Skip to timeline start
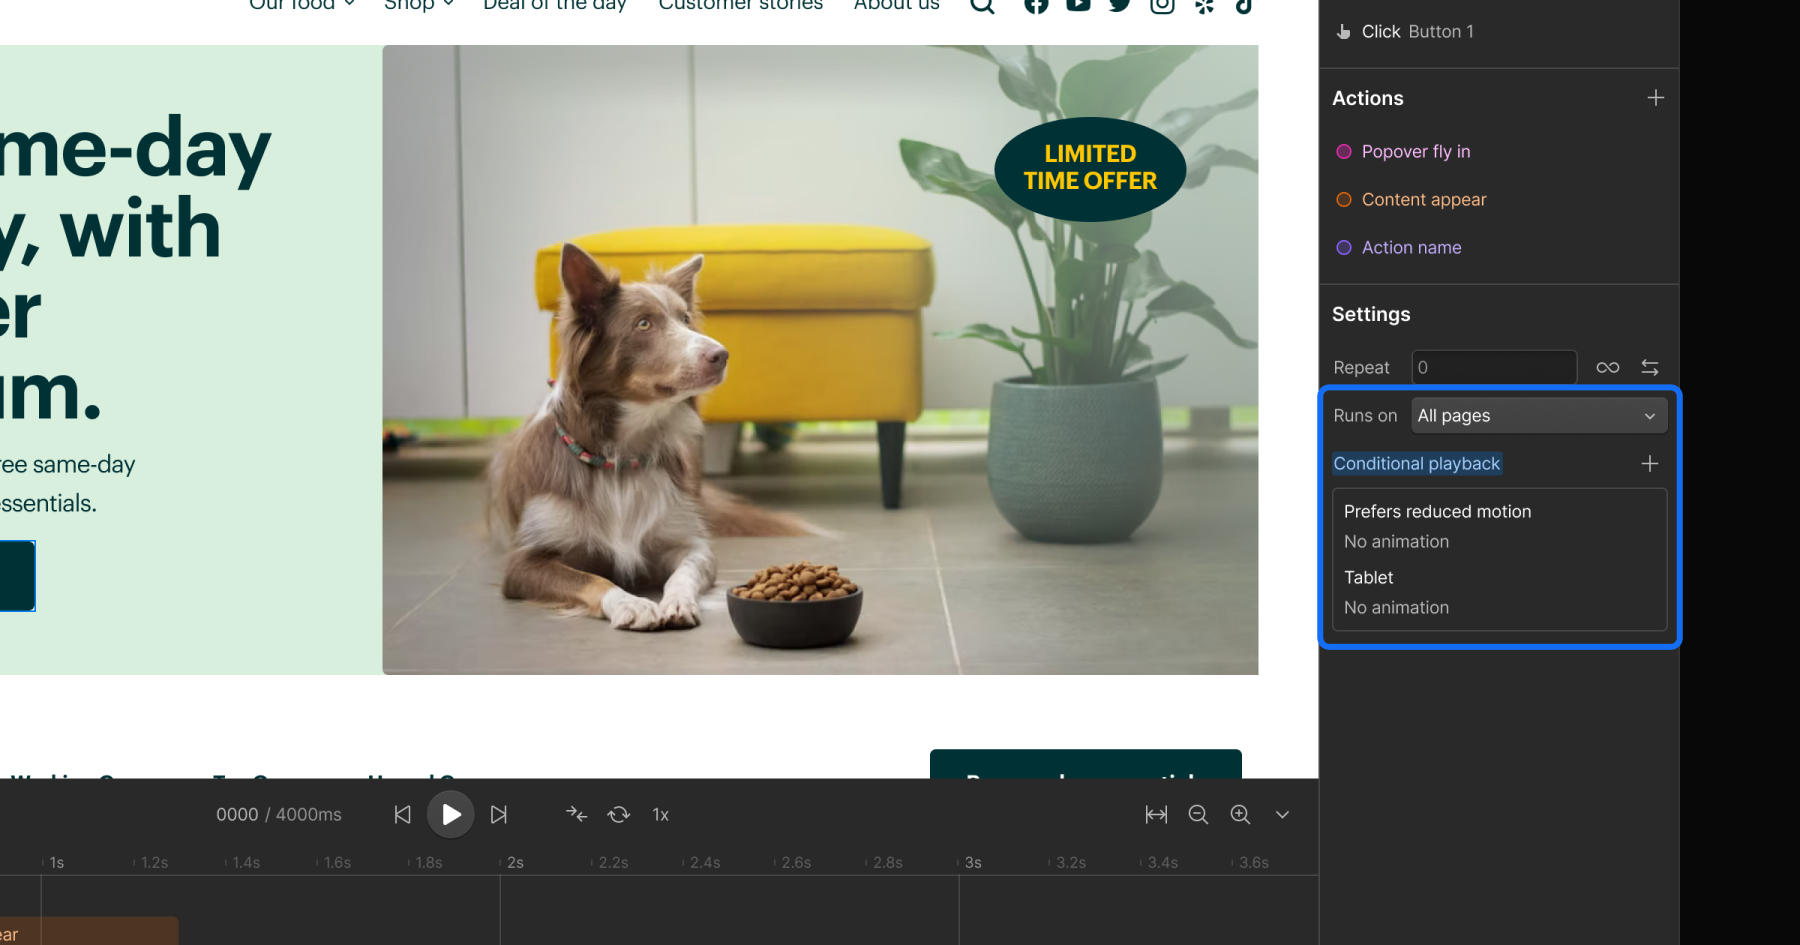 click(402, 815)
